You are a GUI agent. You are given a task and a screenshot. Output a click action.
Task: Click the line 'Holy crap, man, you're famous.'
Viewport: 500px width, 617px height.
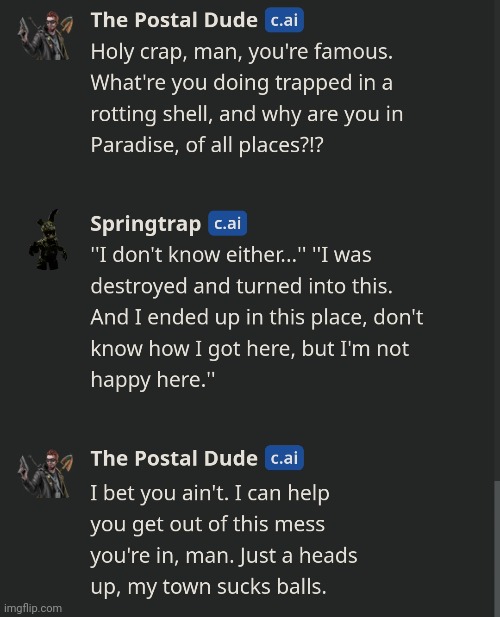click(242, 52)
